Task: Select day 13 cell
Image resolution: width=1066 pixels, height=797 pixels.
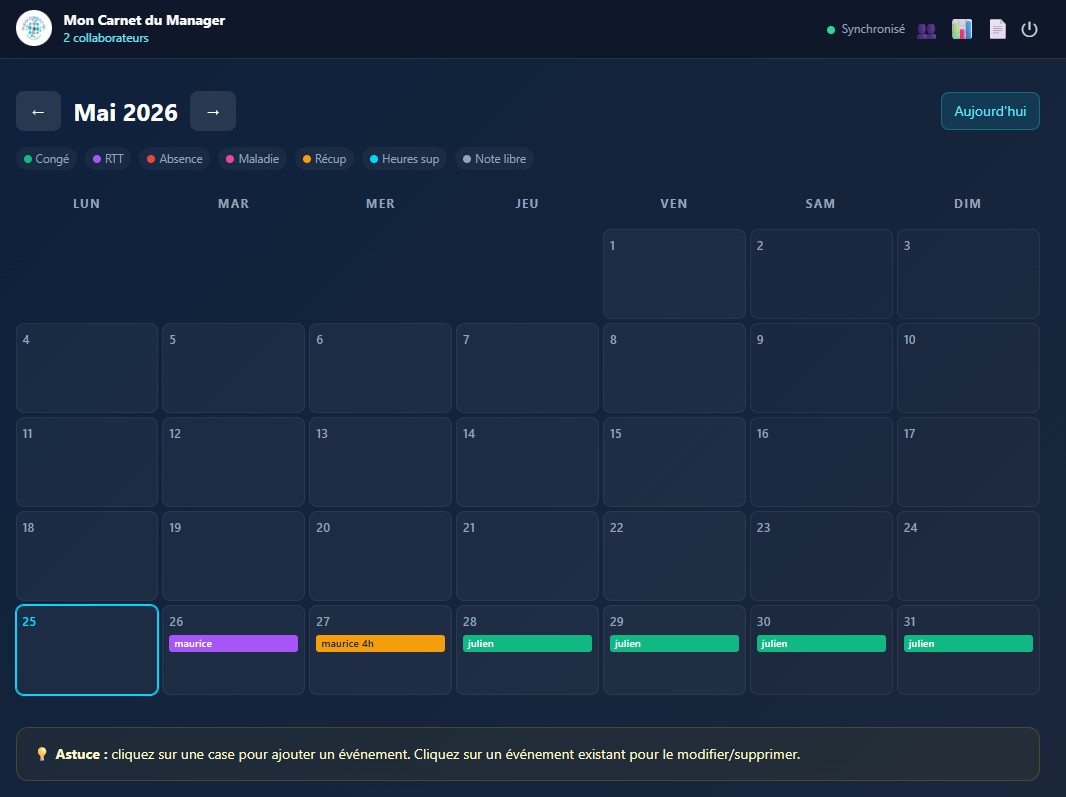Action: pos(380,462)
